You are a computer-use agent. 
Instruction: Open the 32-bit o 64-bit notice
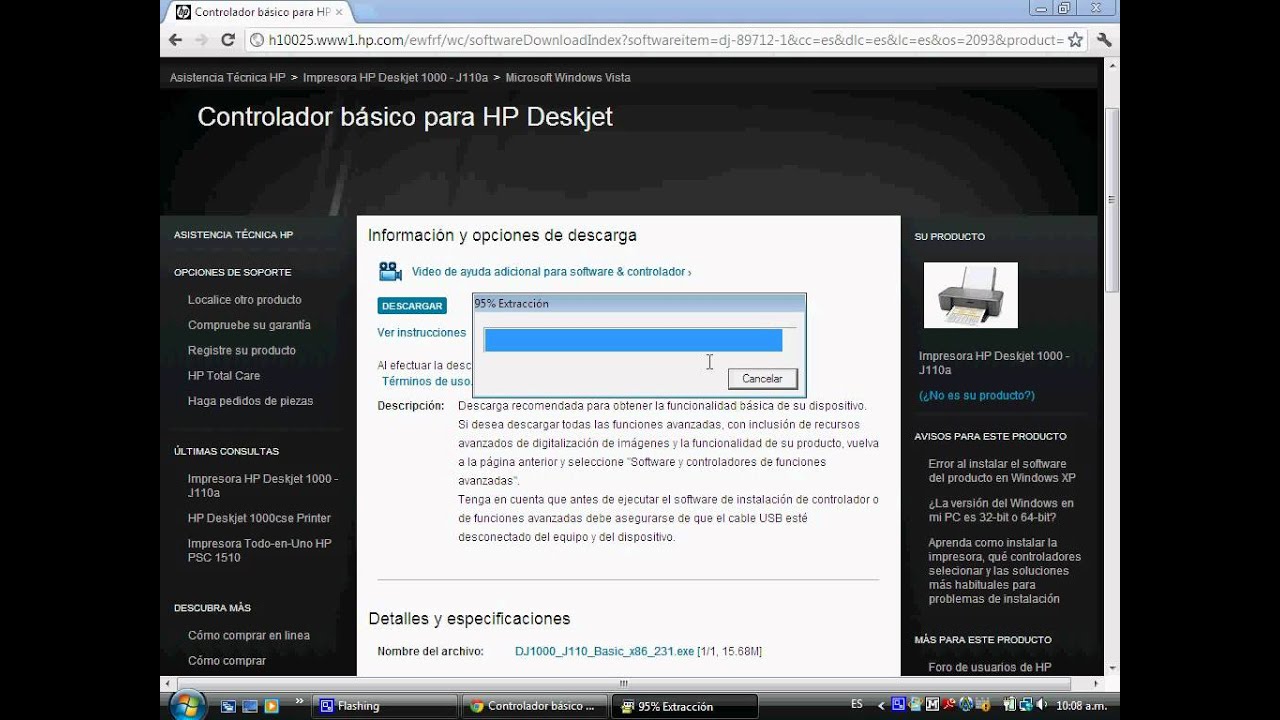[x=1001, y=510]
